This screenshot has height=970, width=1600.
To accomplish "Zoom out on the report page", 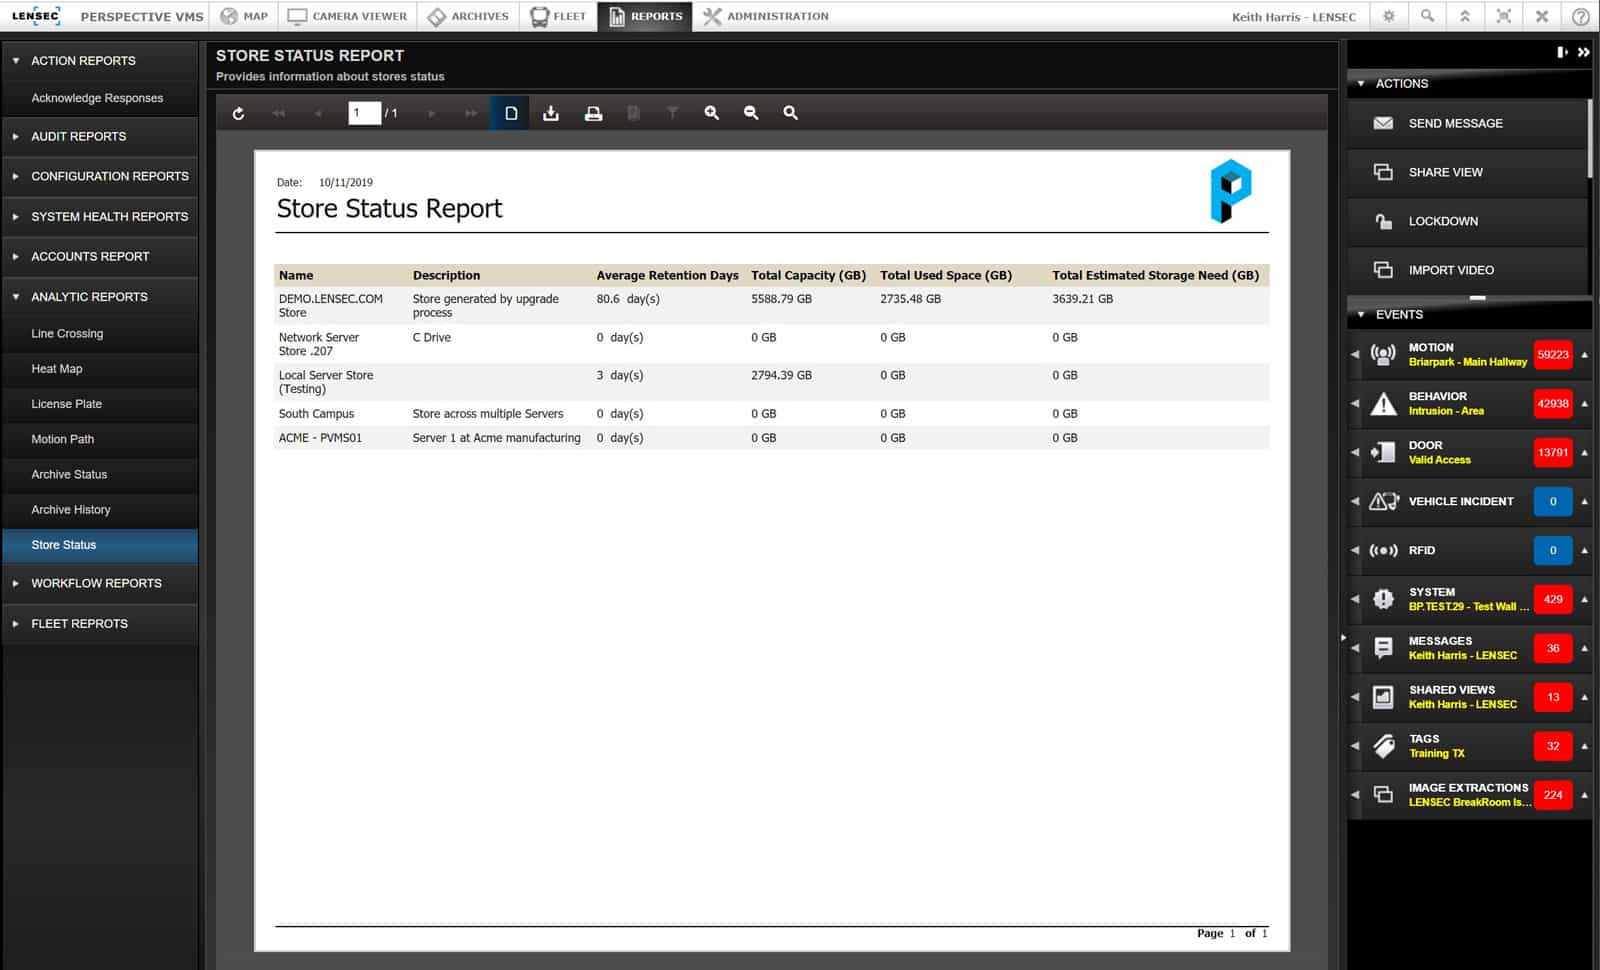I will tap(751, 113).
